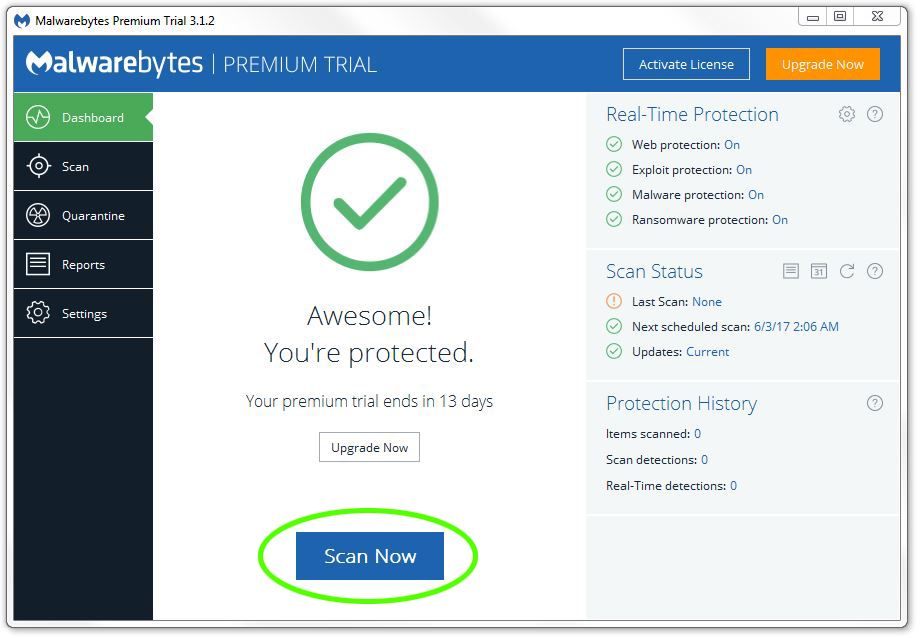Click the Quarantine radiation icon in sidebar
The height and width of the screenshot is (638, 923).
point(38,215)
